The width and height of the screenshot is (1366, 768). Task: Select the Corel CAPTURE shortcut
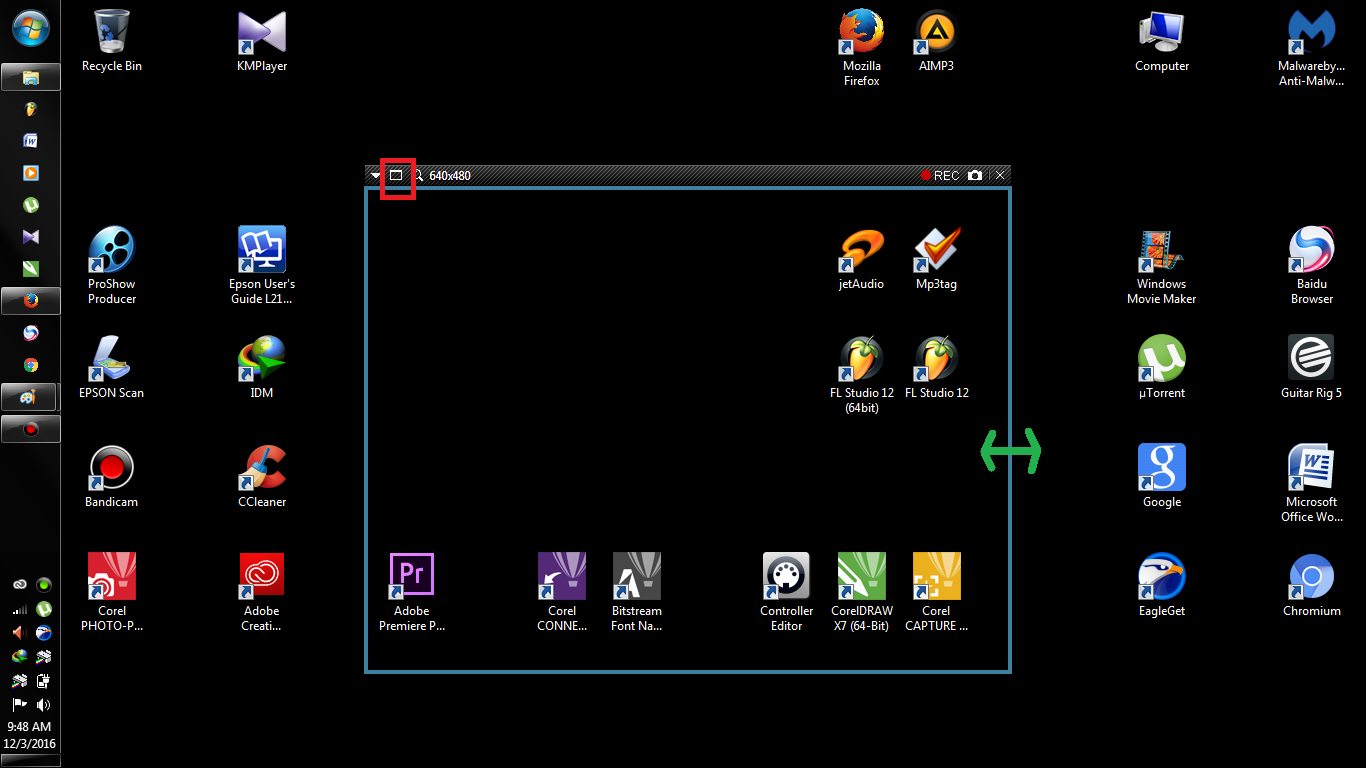click(x=937, y=593)
